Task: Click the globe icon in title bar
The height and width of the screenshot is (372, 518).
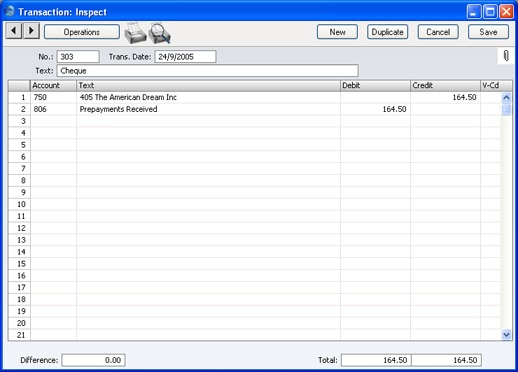Action: point(10,11)
